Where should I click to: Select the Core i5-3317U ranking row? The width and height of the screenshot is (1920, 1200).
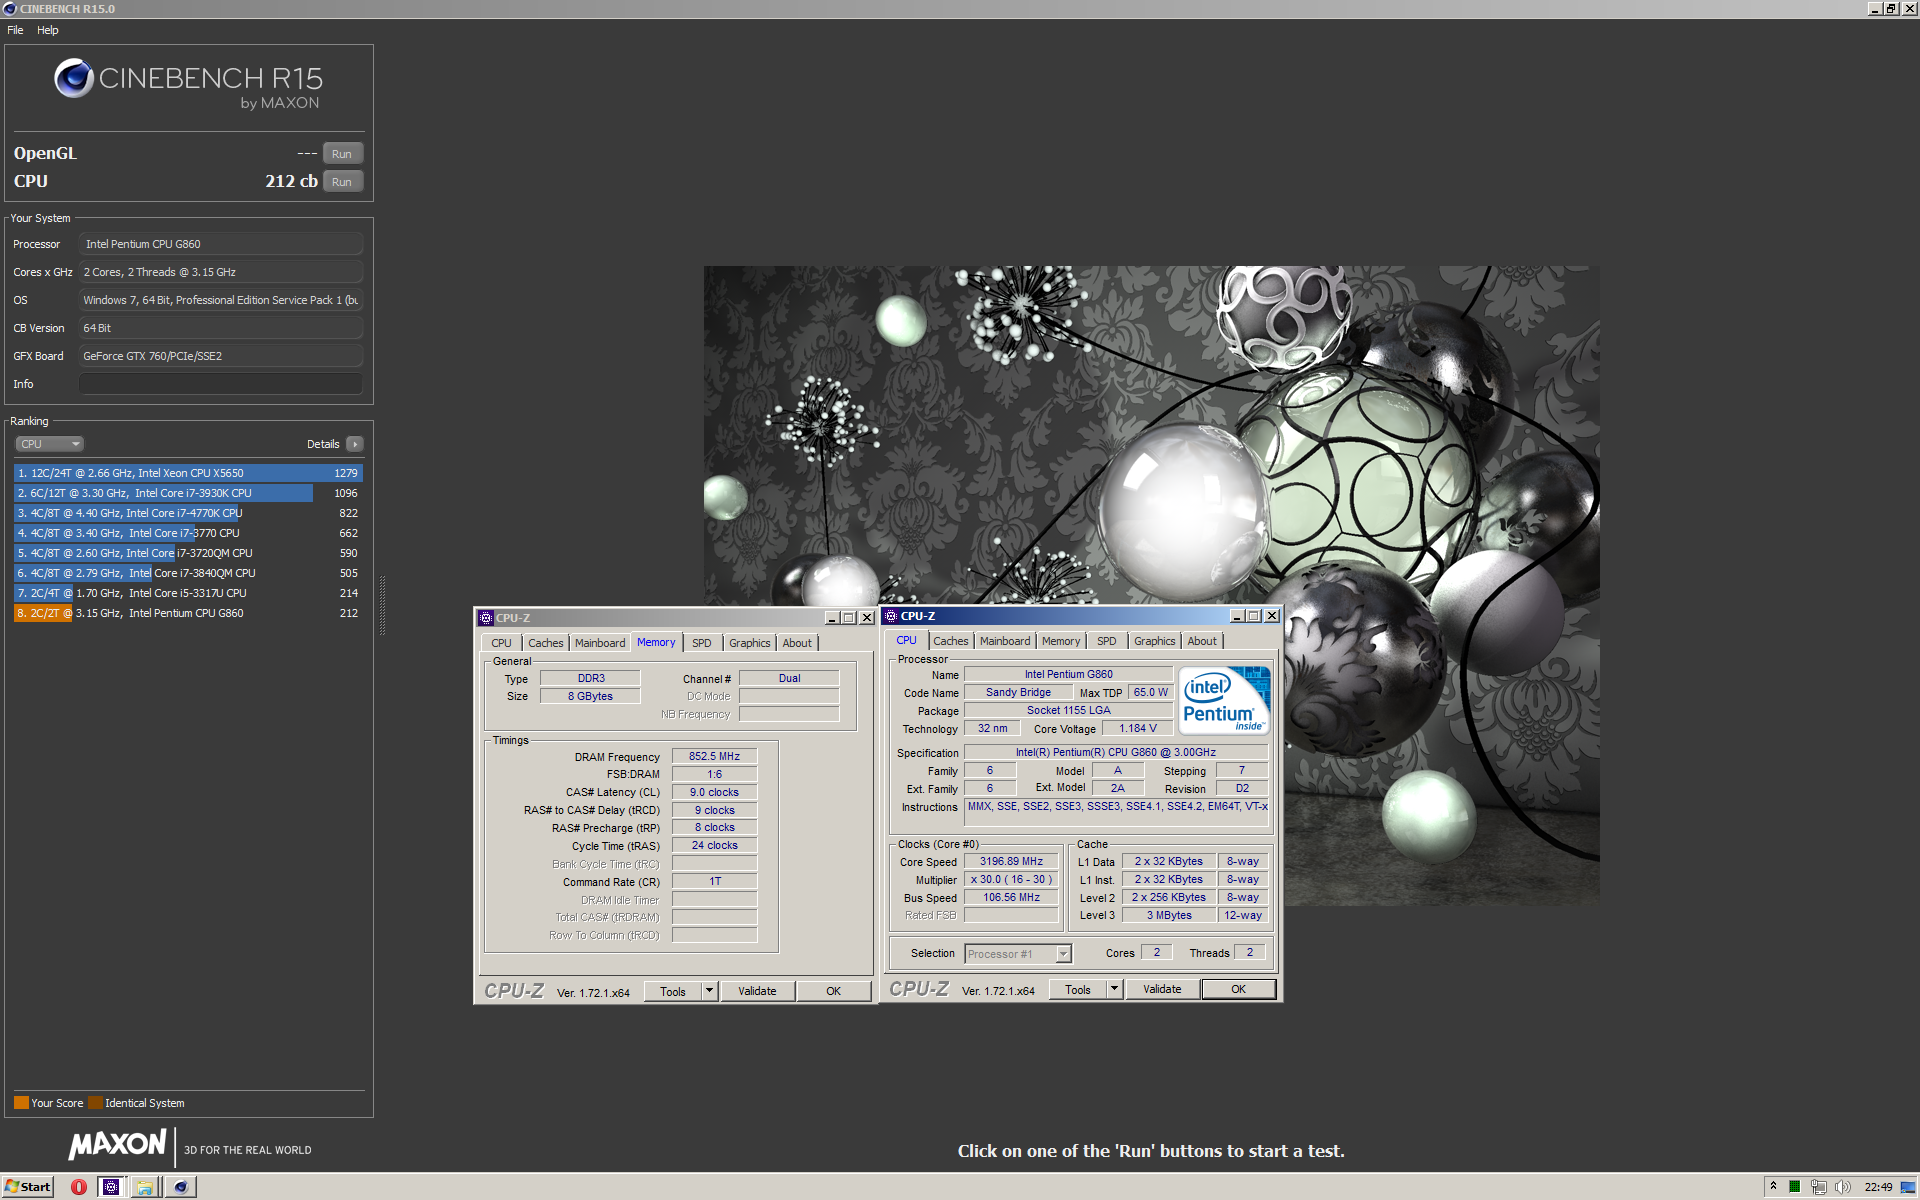click(188, 593)
